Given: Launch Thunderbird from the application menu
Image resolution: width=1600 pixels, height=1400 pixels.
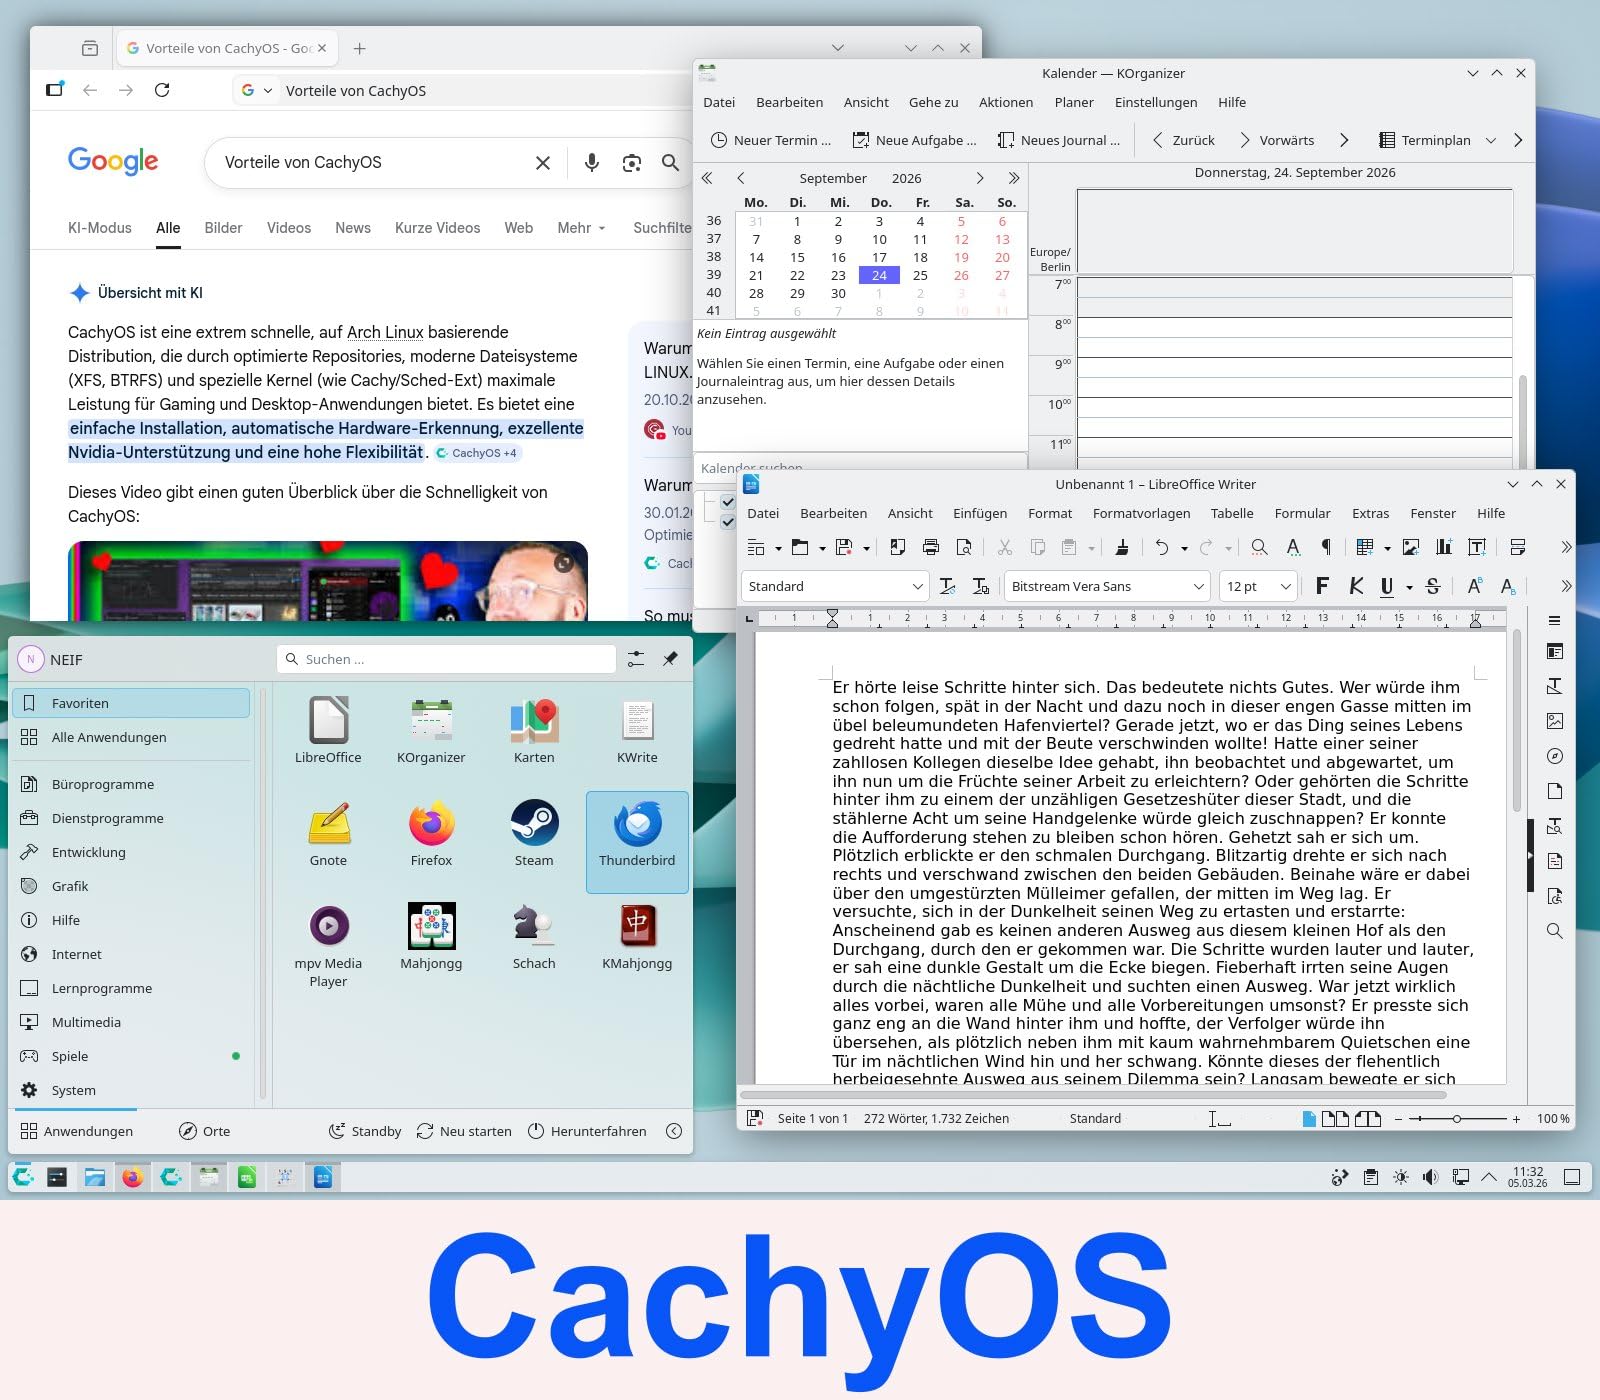Looking at the screenshot, I should (x=637, y=841).
